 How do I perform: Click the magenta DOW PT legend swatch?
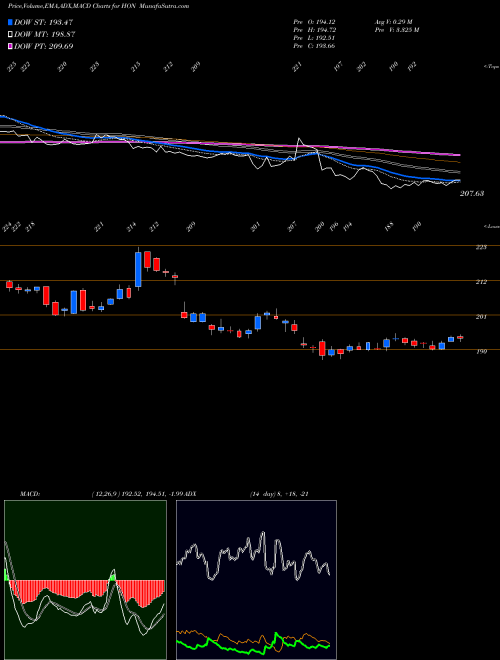(x=10, y=46)
